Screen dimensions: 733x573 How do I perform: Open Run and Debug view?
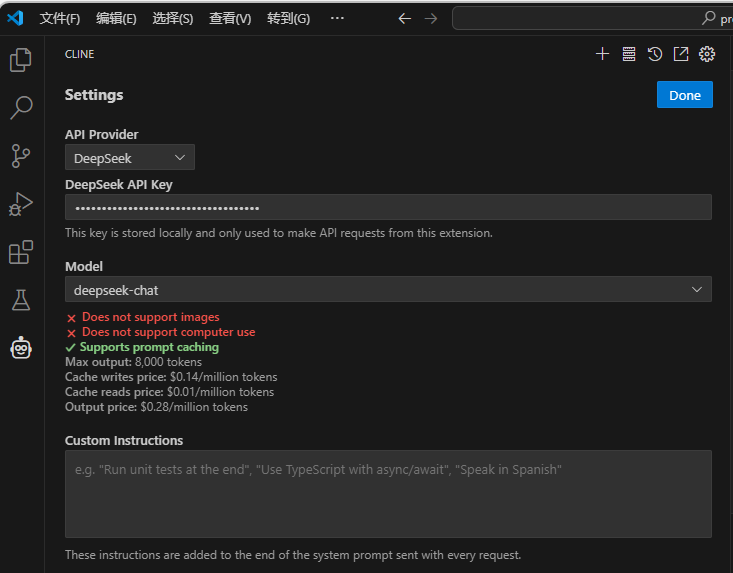tap(21, 204)
